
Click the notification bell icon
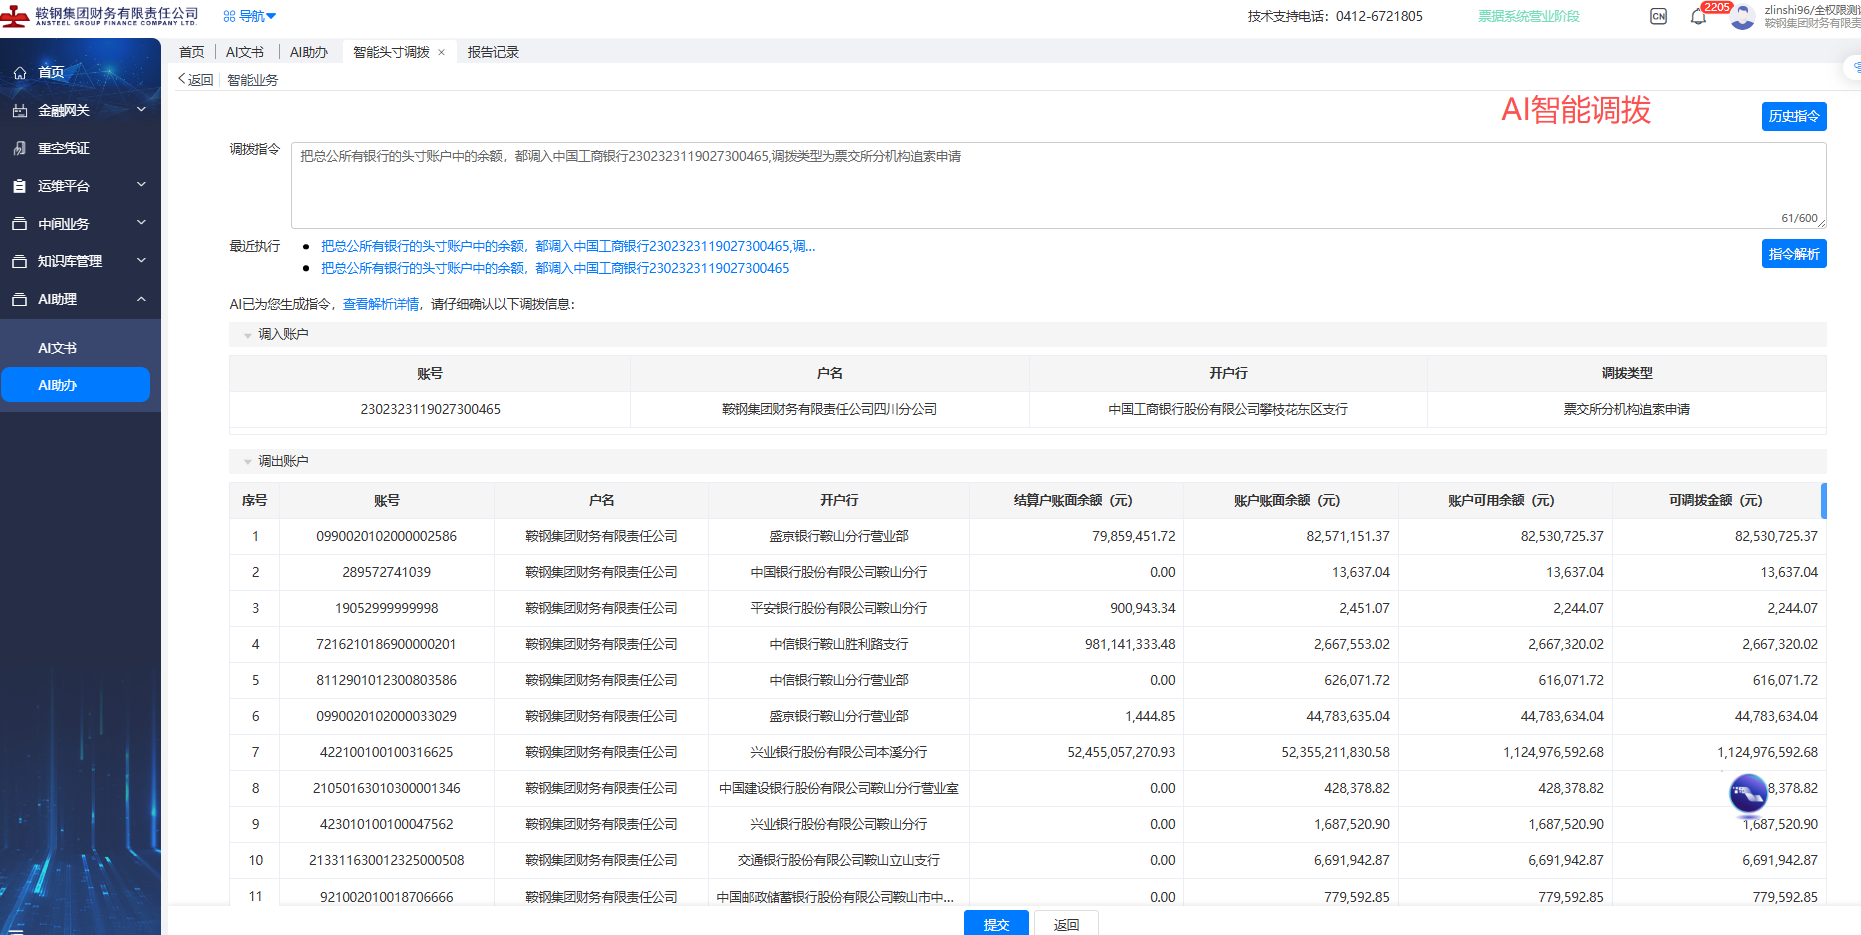pyautogui.click(x=1697, y=17)
